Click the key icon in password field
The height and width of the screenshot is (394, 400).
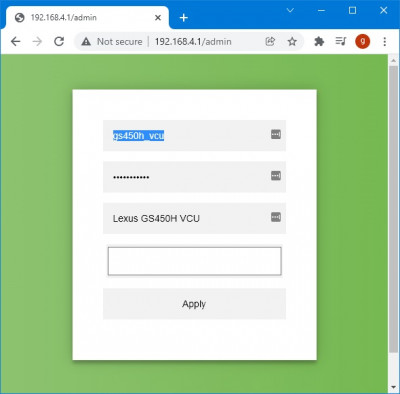tap(276, 176)
